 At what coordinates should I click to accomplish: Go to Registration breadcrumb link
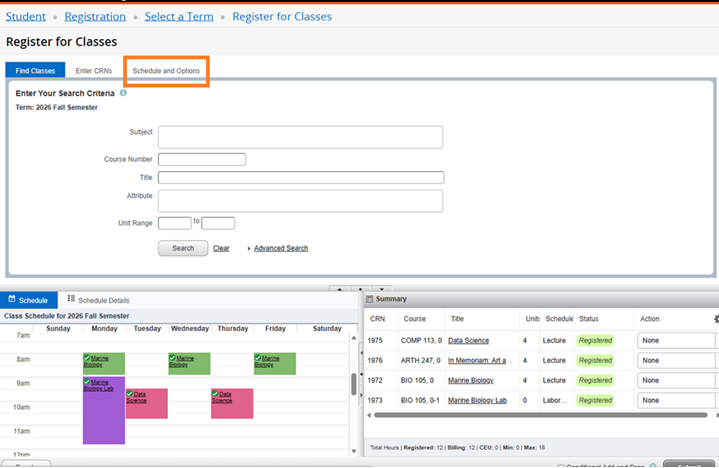95,17
